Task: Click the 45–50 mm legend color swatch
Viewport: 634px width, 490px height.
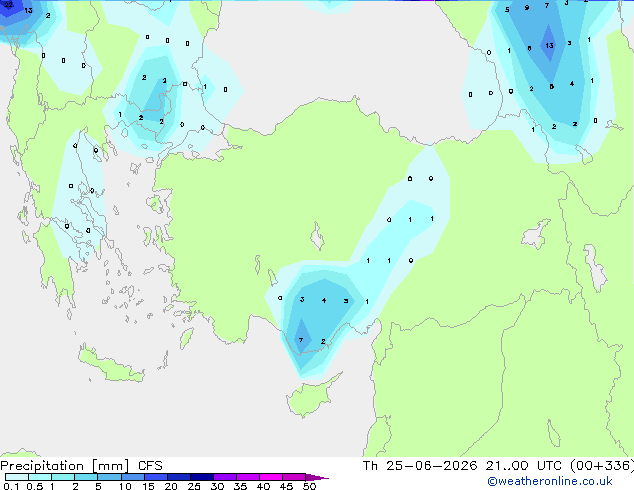Action: 294,477
